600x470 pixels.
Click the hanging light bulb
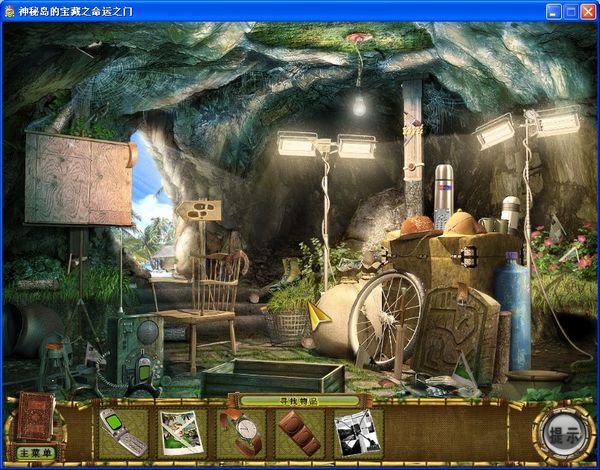(x=359, y=105)
